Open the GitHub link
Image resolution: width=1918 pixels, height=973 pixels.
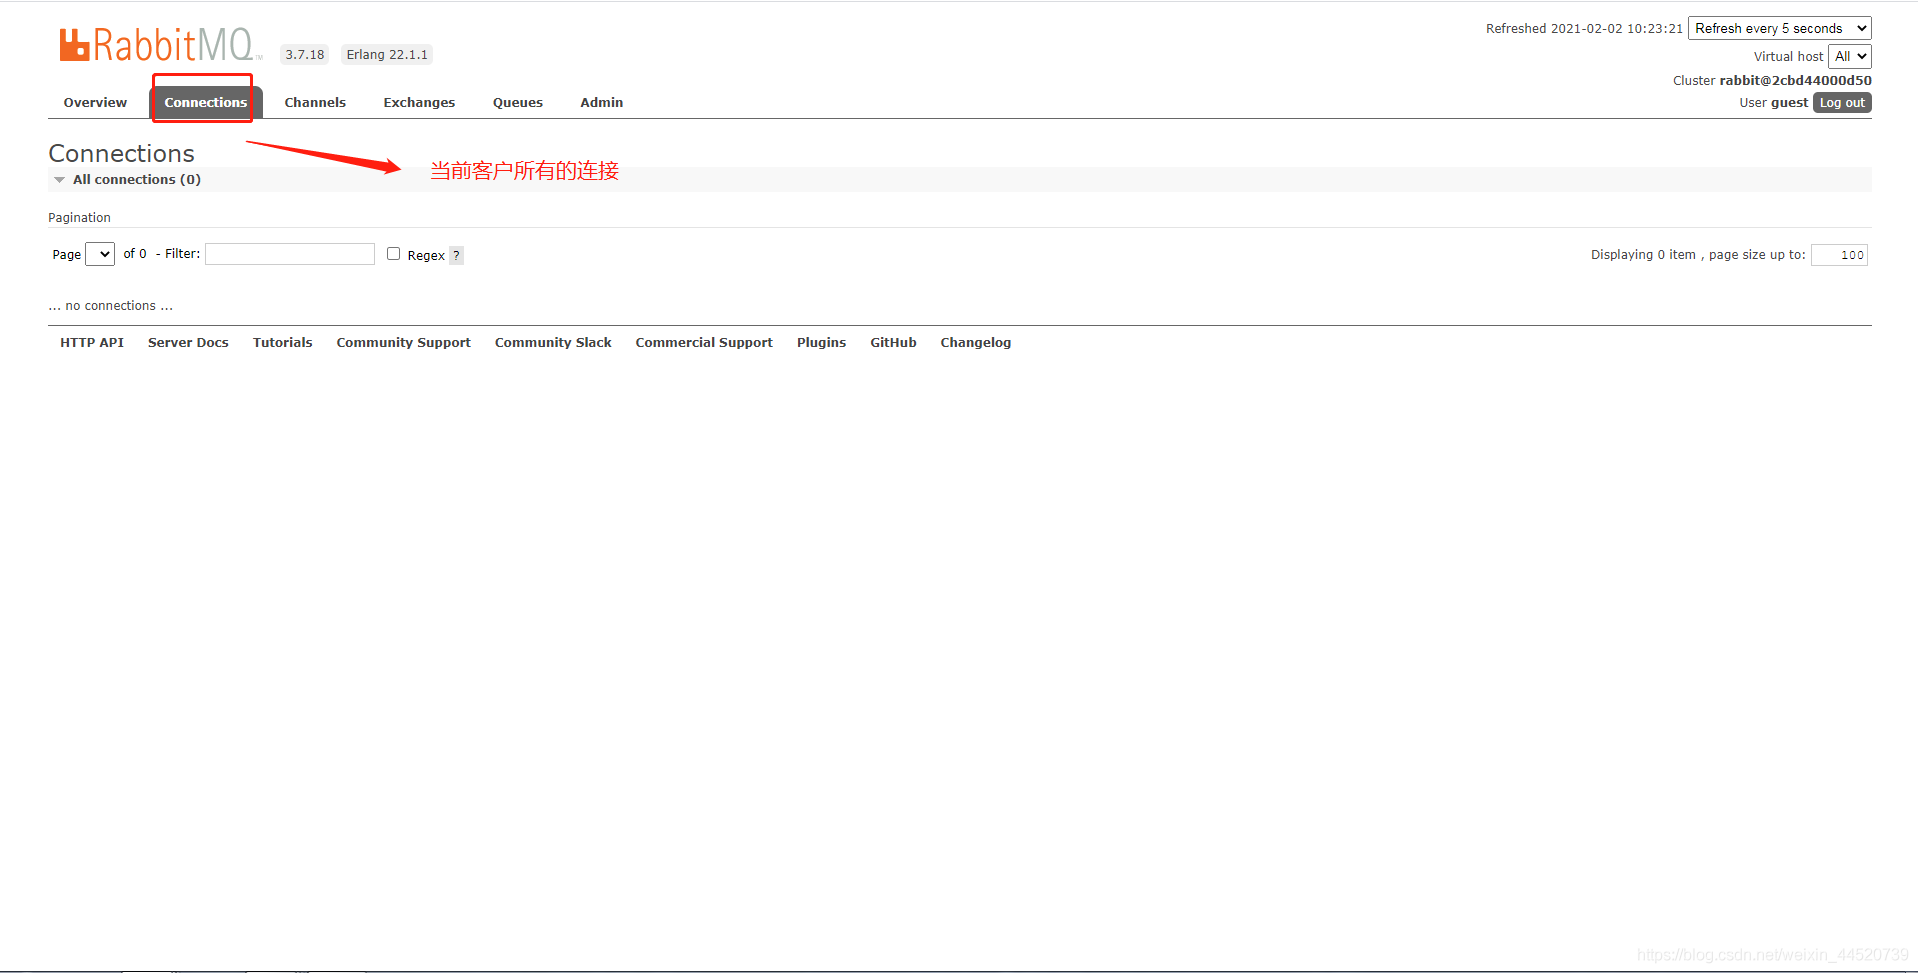(893, 342)
